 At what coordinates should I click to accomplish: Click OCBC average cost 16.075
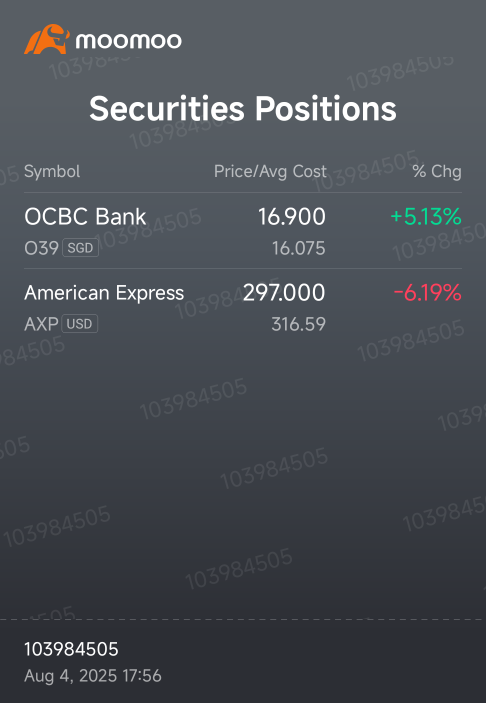click(299, 248)
